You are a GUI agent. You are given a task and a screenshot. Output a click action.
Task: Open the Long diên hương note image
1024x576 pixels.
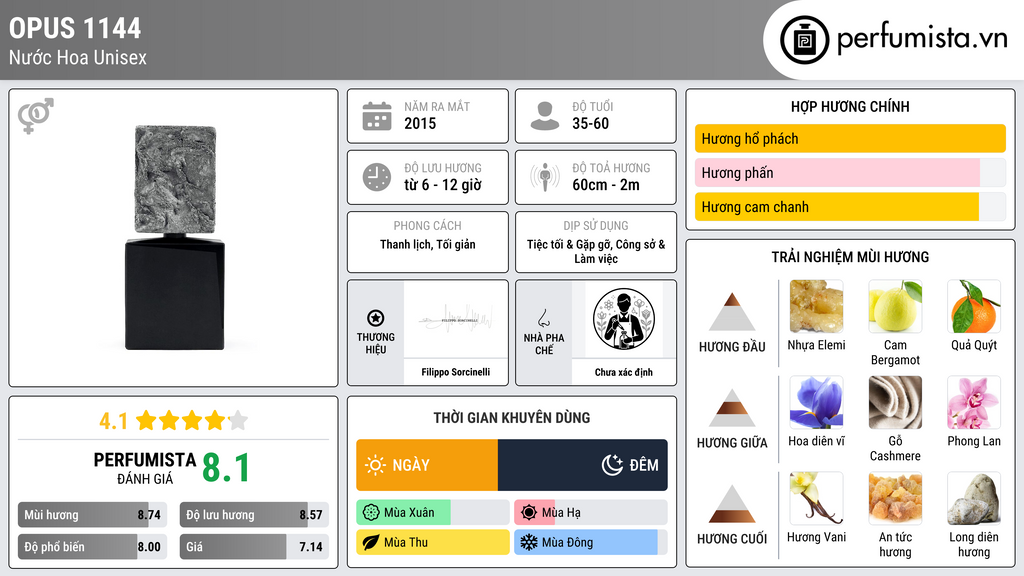coord(974,498)
